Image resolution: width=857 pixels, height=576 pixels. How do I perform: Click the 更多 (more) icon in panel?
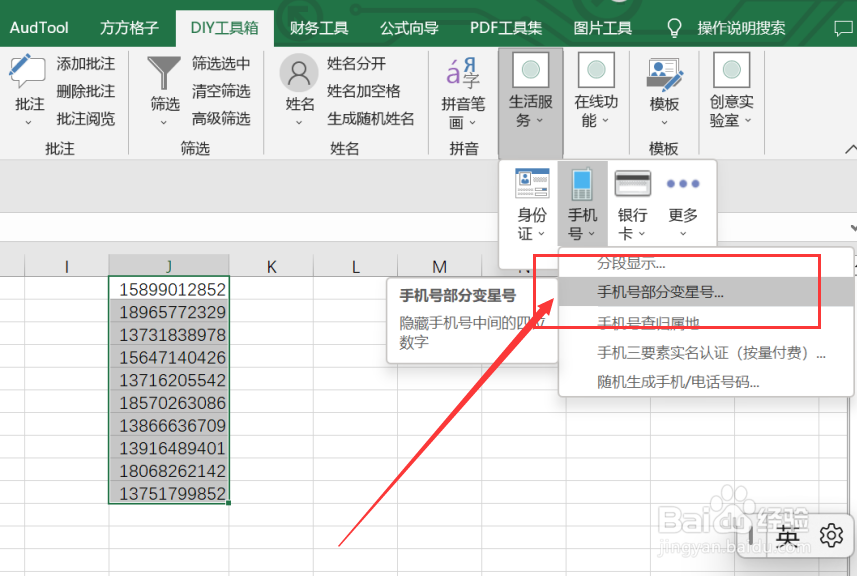click(683, 185)
